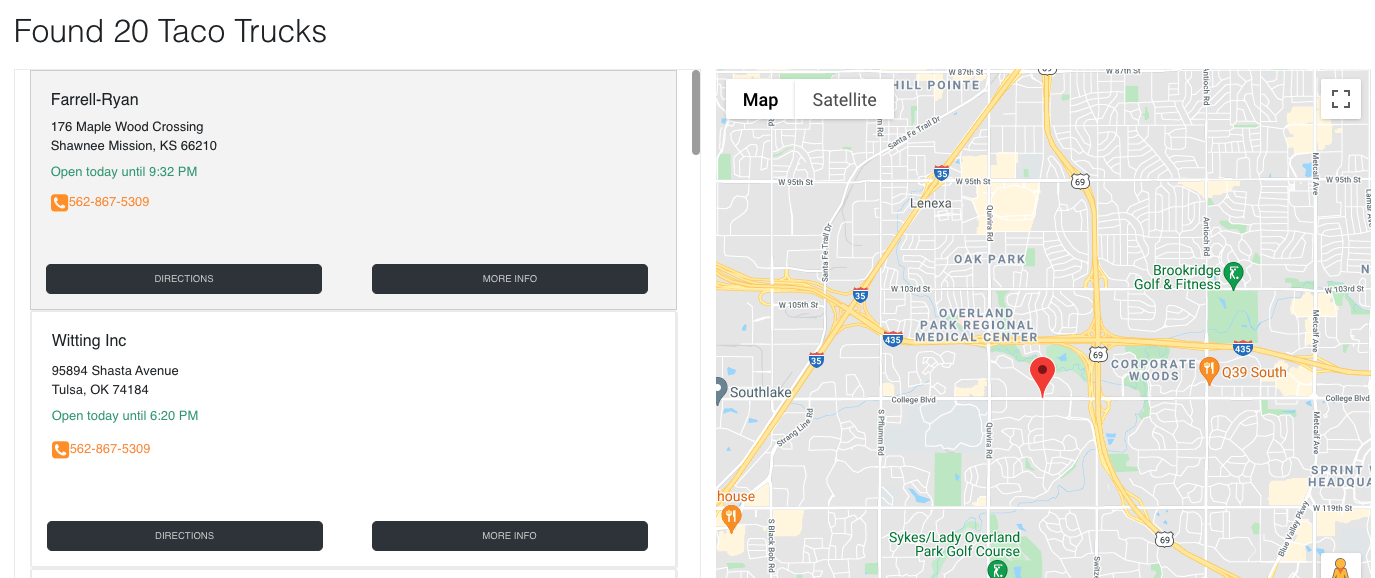Click Q39 South restaurant marker
The height and width of the screenshot is (578, 1375).
pos(1208,371)
